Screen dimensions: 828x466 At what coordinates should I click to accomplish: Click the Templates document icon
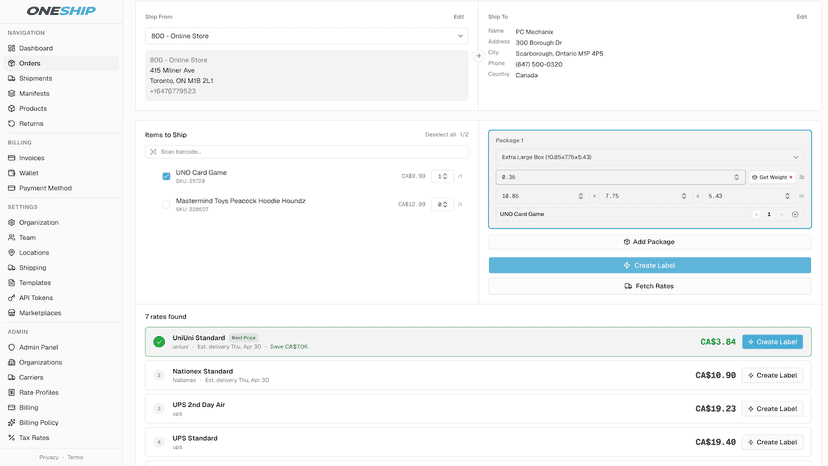tap(12, 283)
